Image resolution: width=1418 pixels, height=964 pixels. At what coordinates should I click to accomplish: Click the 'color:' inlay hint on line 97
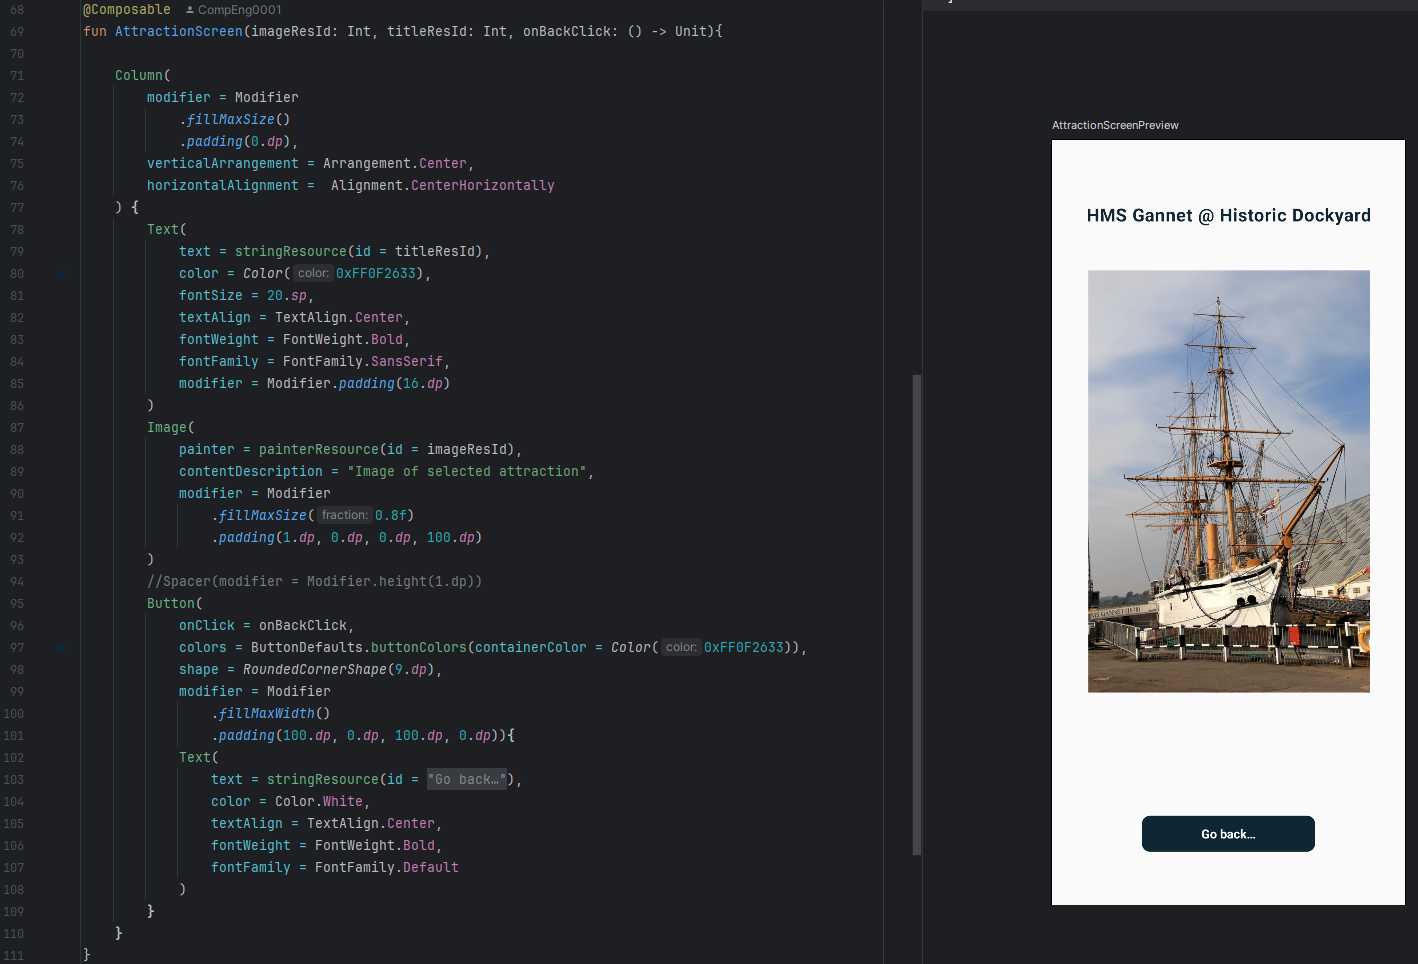(x=681, y=647)
